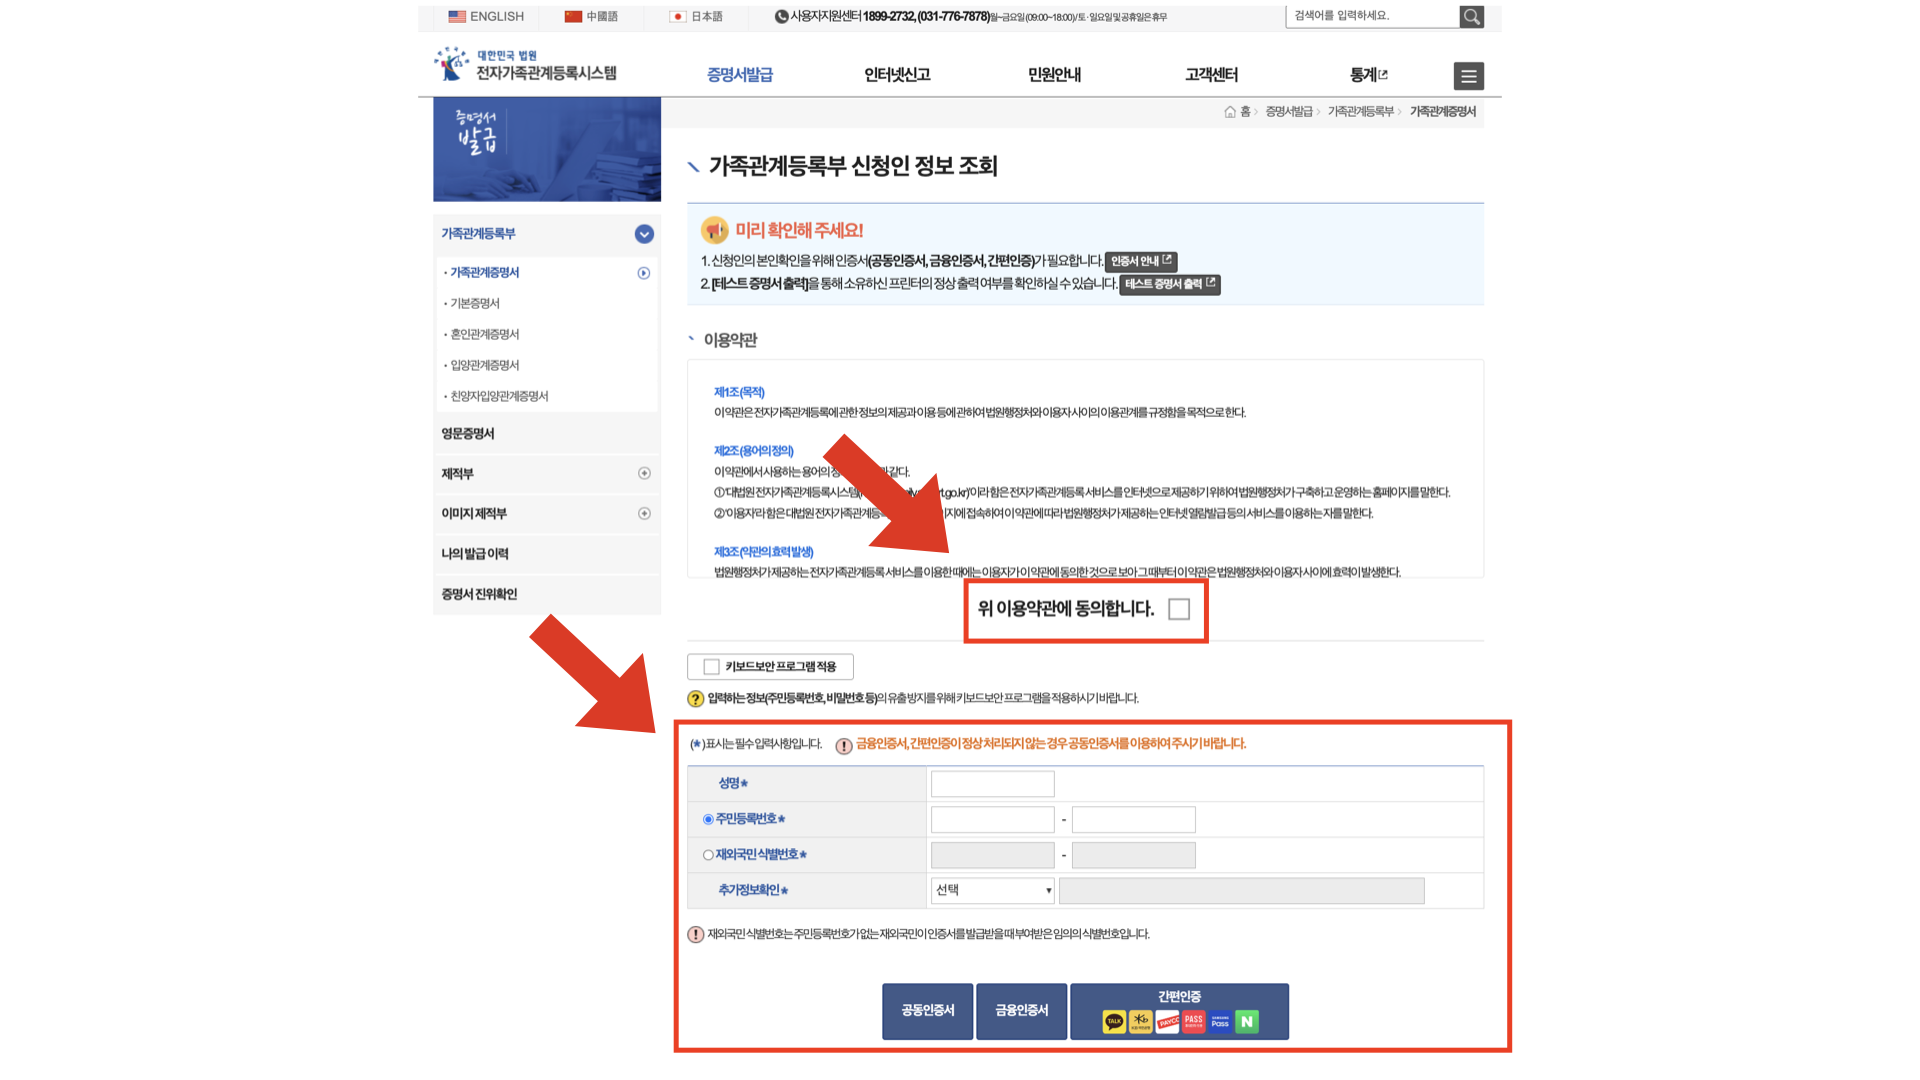The image size is (1920, 1080).
Task: Click the 성명 input field
Action: (992, 784)
